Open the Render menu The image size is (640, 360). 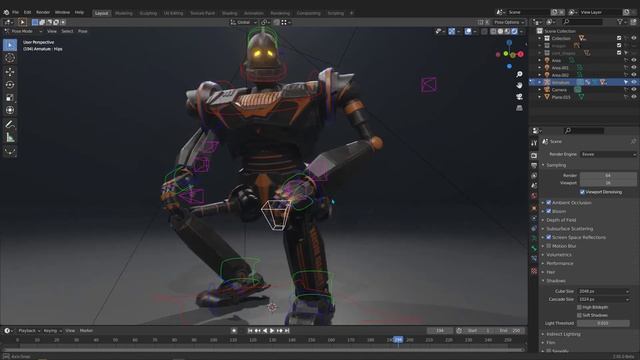tap(43, 12)
